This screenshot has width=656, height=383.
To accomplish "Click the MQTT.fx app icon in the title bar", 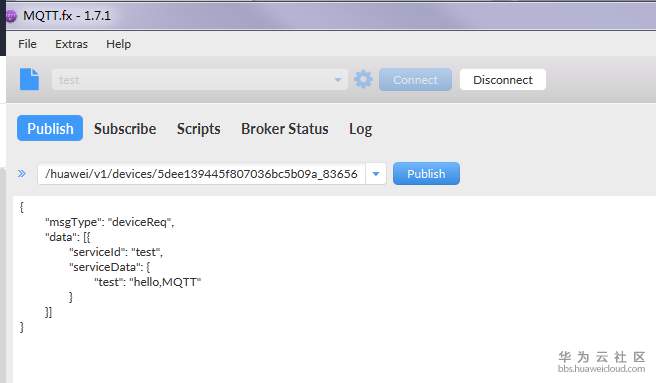I will click(x=11, y=16).
